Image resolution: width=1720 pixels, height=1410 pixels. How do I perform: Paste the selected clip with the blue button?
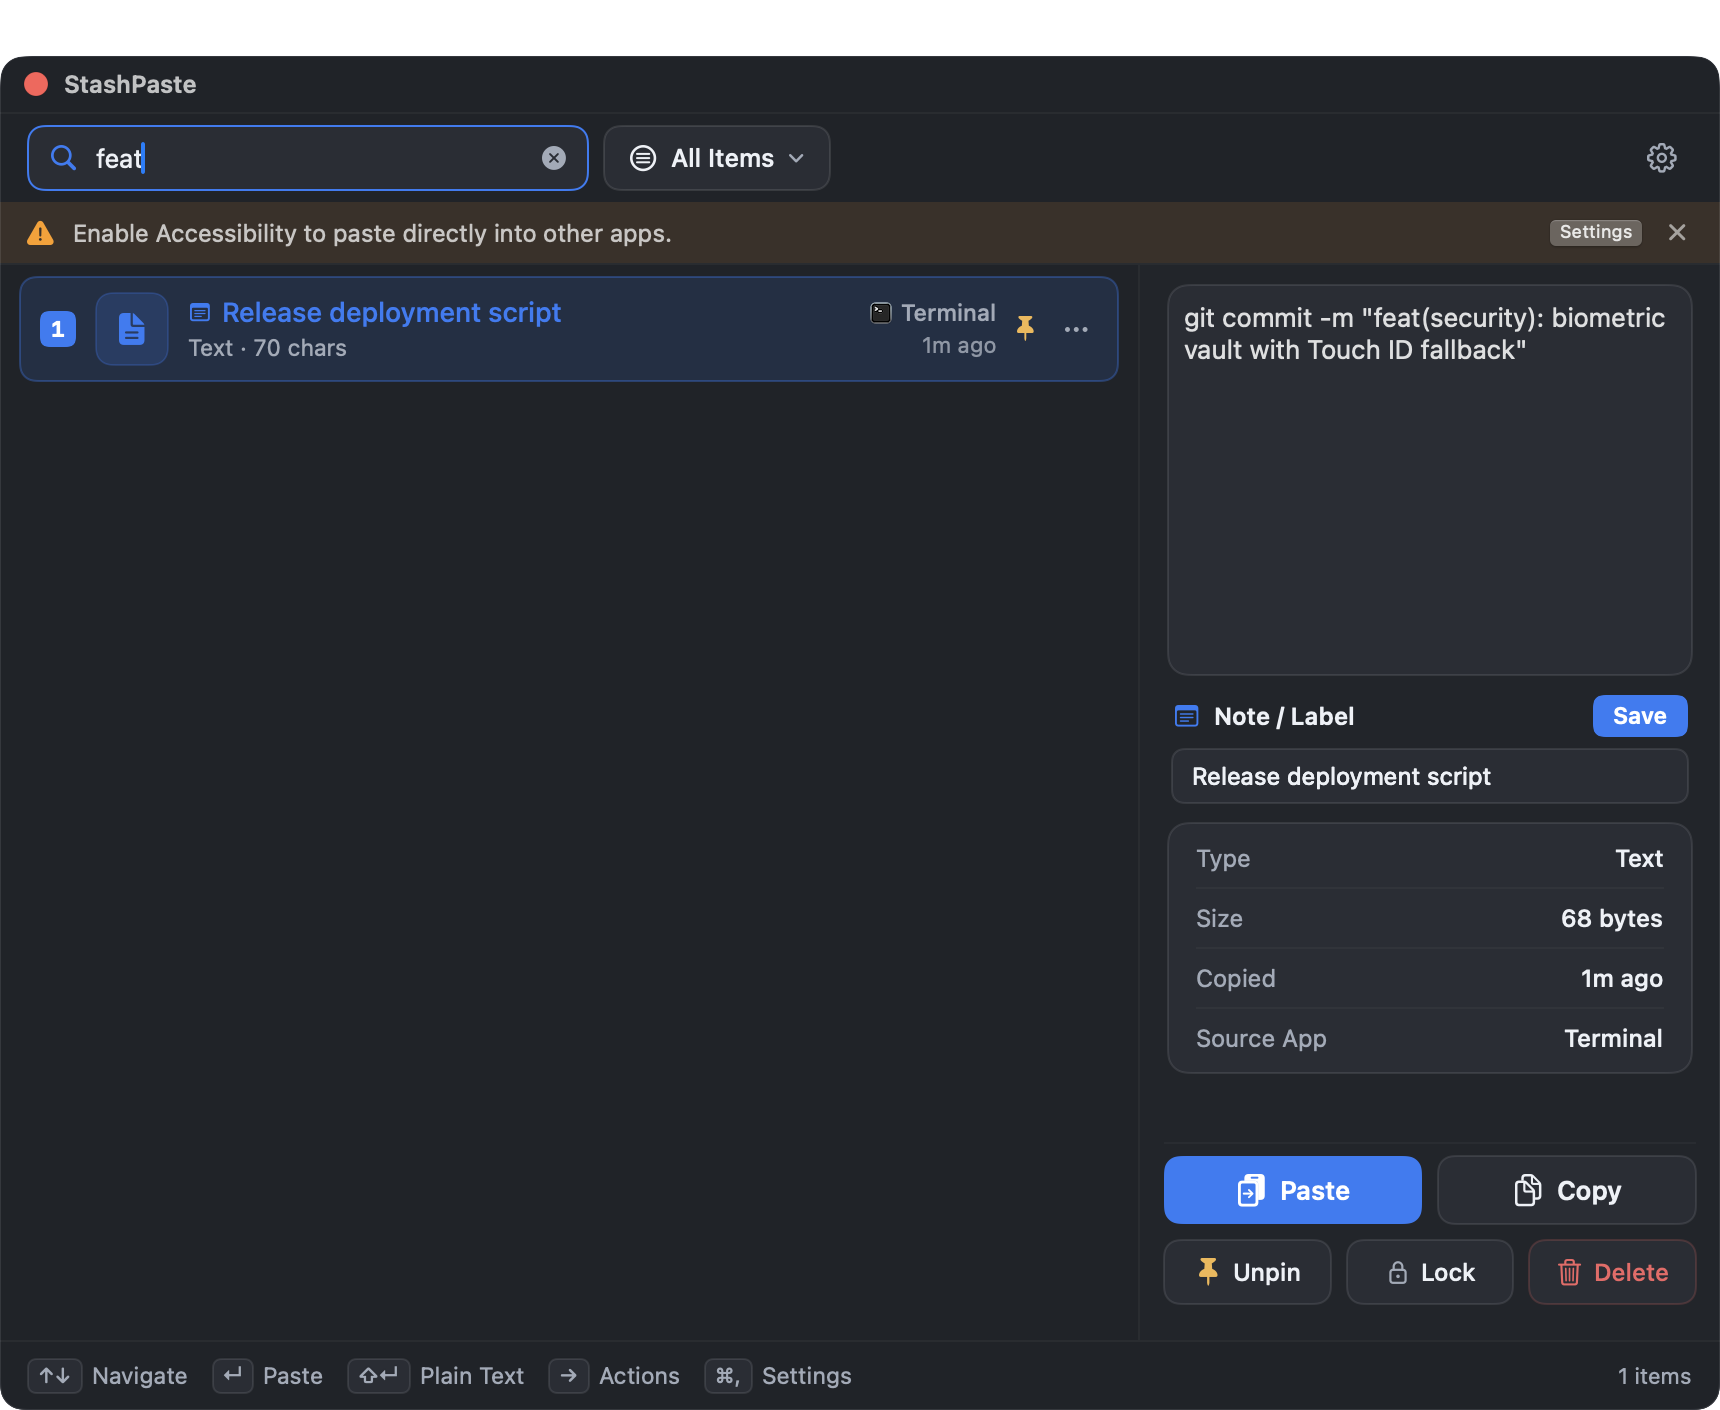tap(1293, 1190)
